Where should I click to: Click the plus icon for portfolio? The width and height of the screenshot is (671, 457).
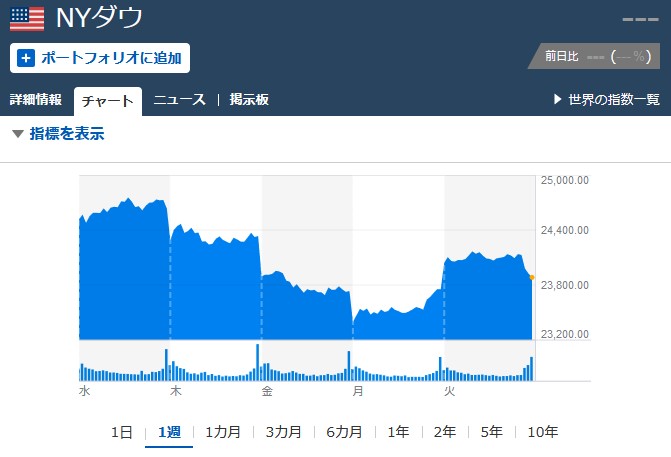(x=26, y=58)
